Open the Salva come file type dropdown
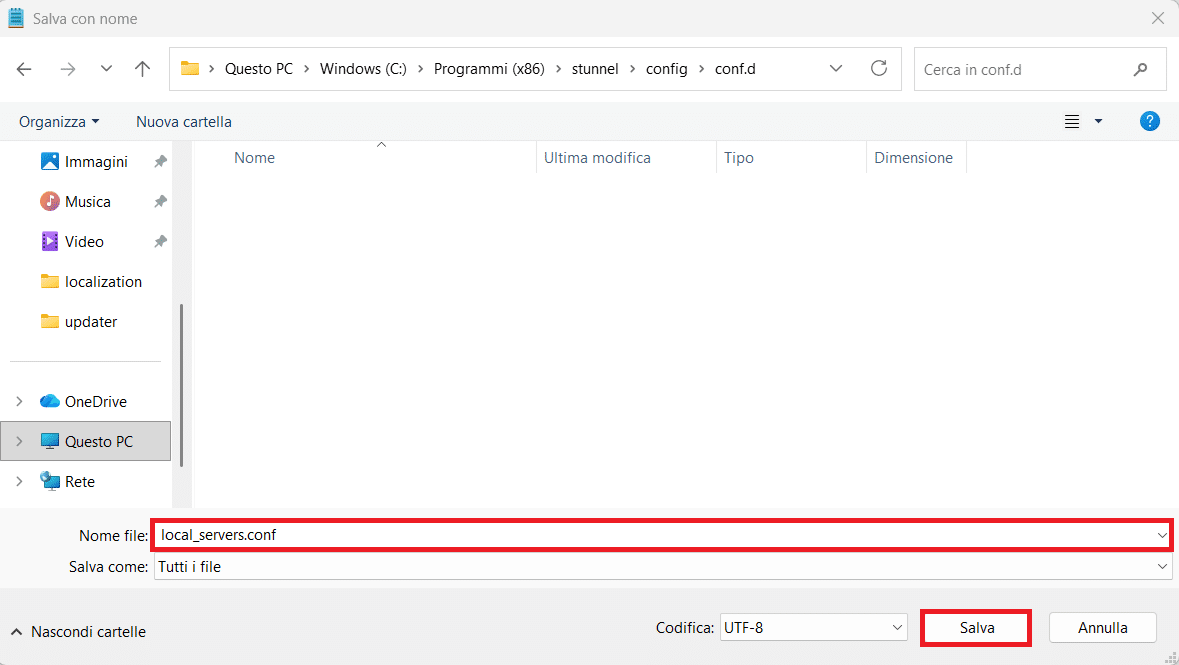The width and height of the screenshot is (1179, 665). (1162, 566)
